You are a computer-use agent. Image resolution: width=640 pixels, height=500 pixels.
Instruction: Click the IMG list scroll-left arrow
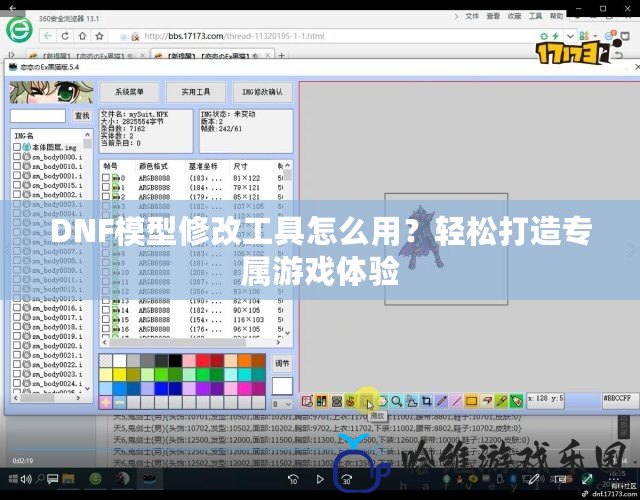pyautogui.click(x=16, y=398)
